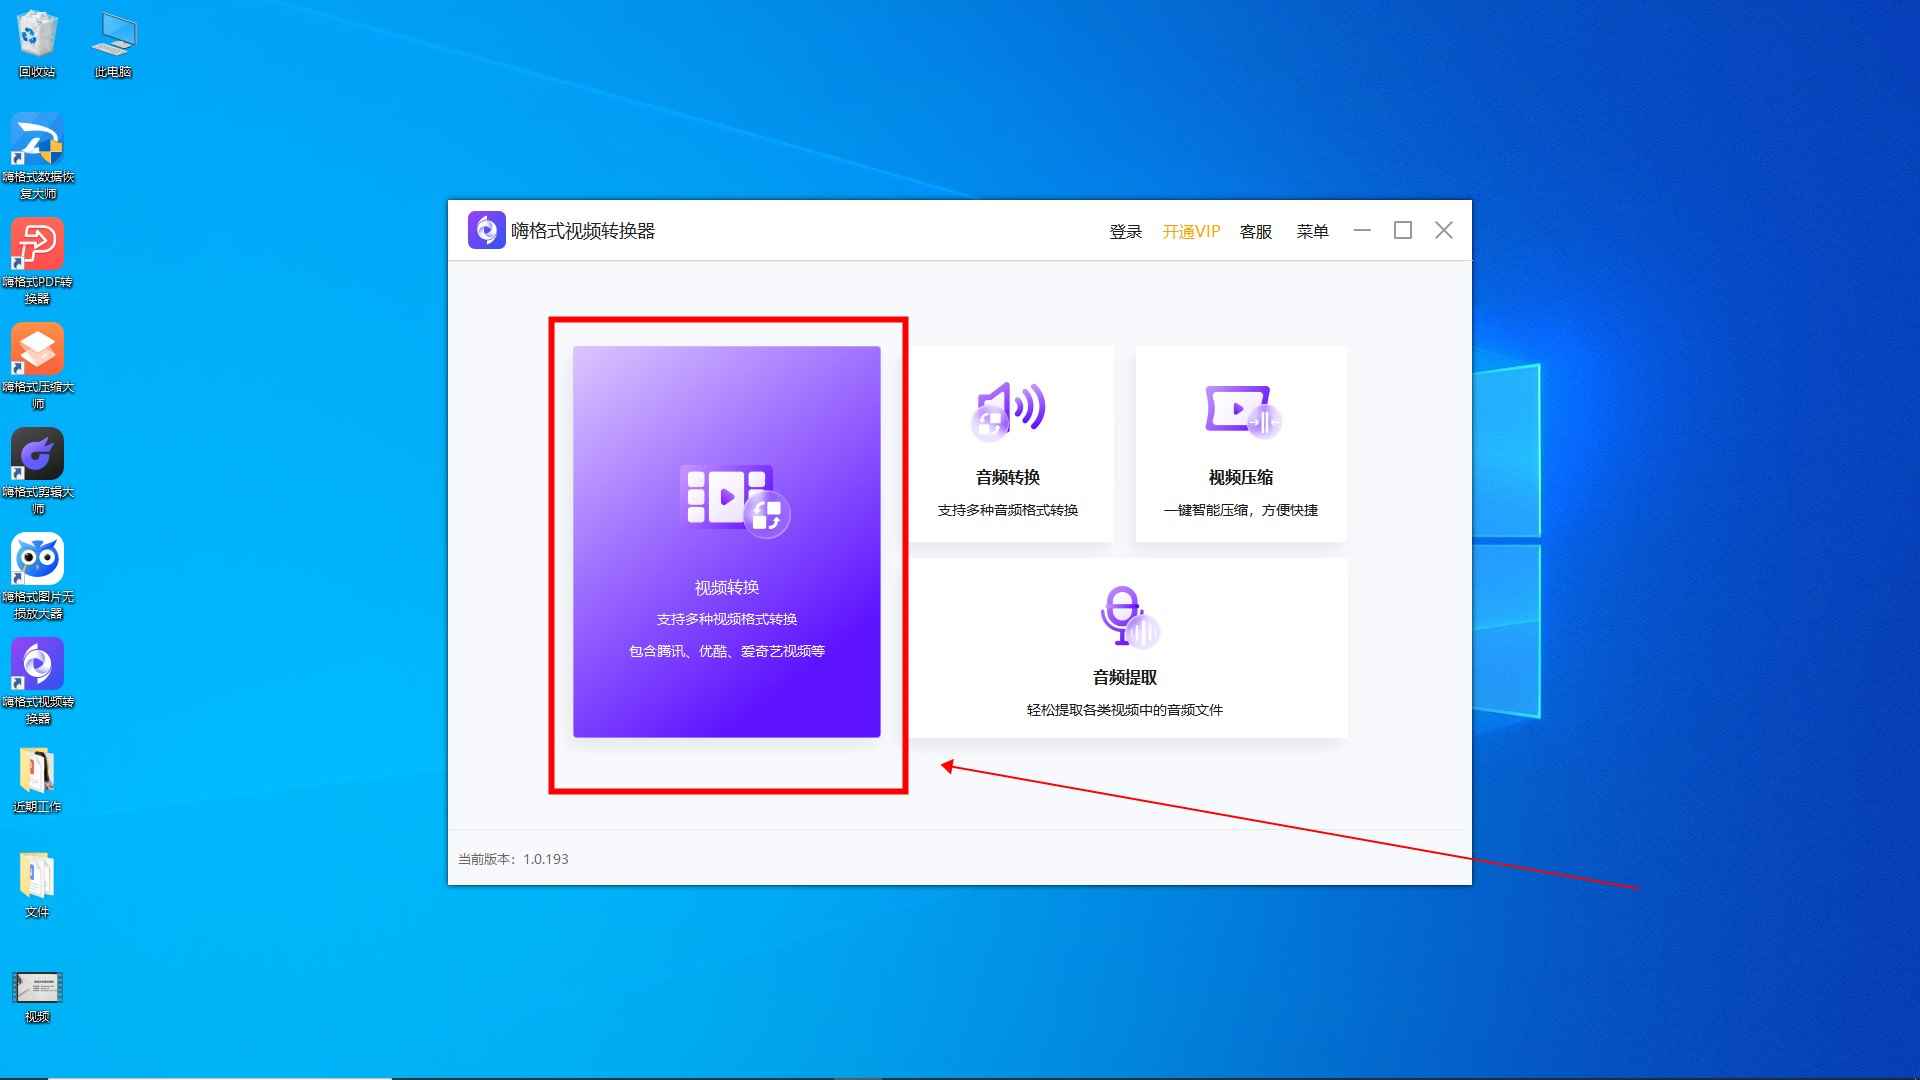
Task: Open 嗨格式数据恢复大师 desktop shortcut
Action: 37,140
